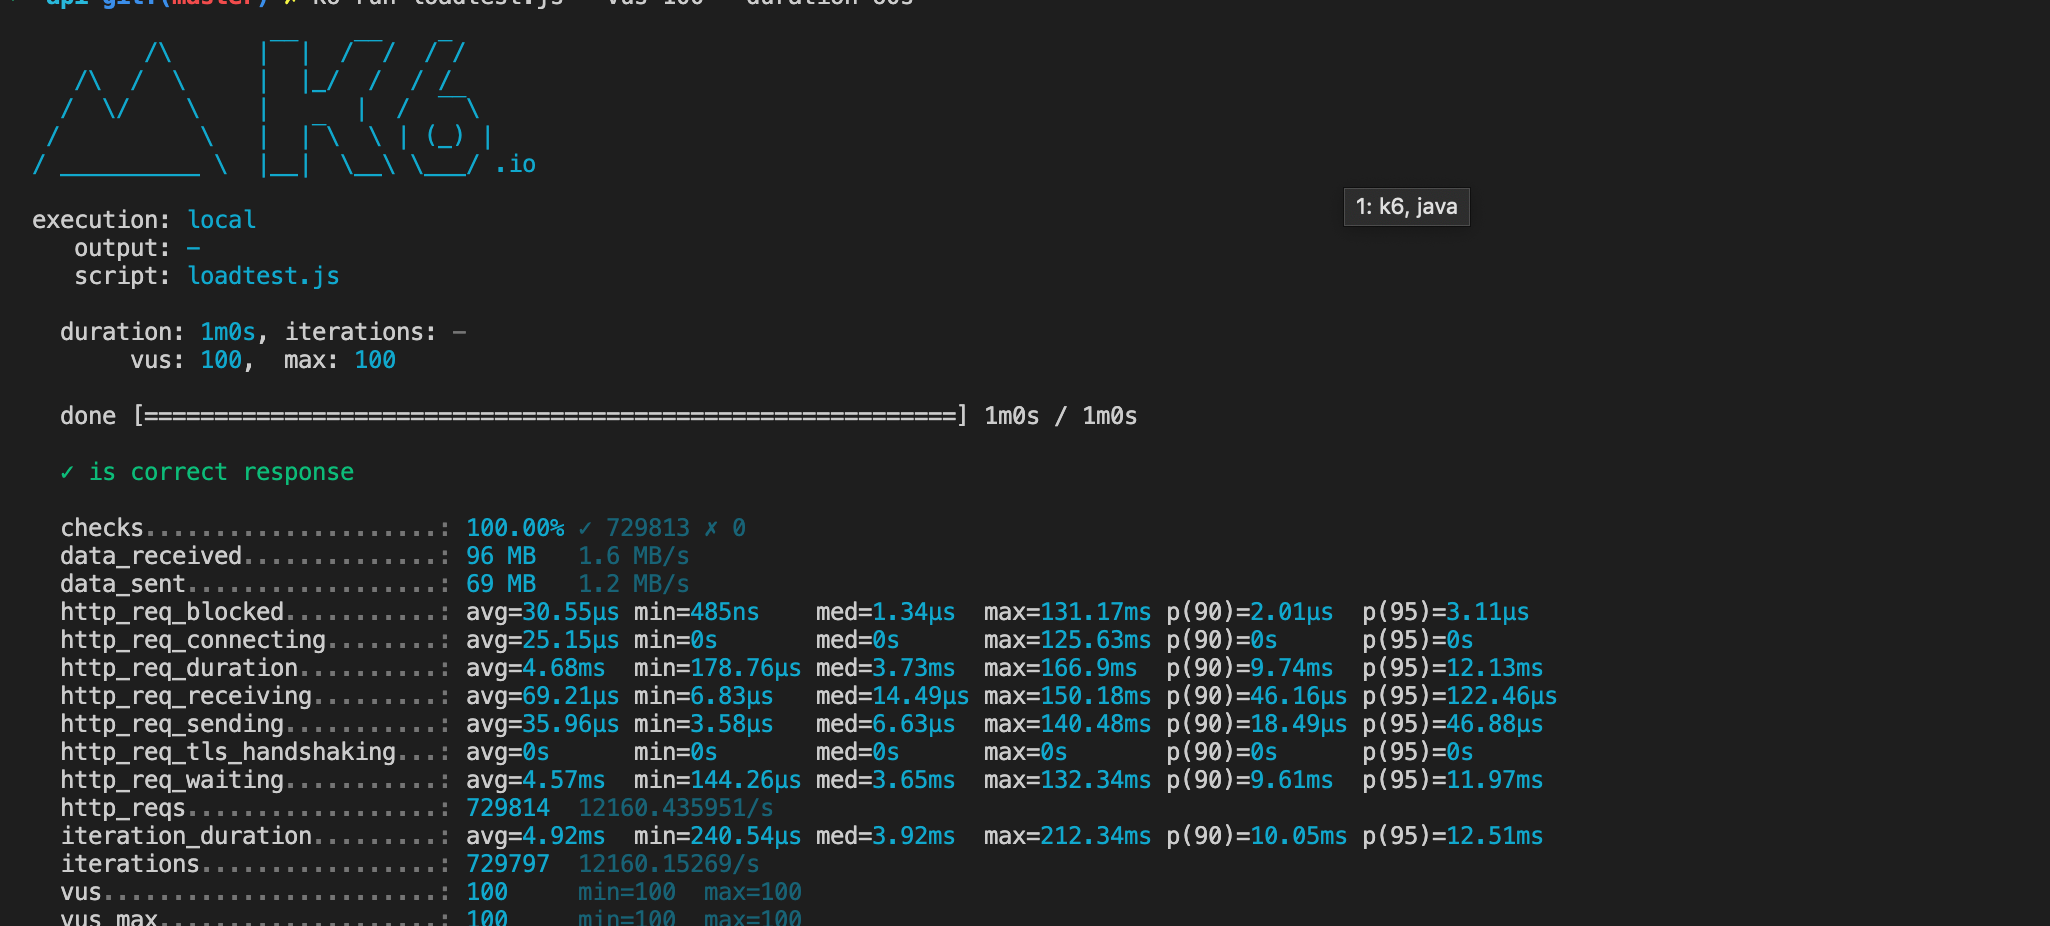Click the http_req_duration p(90)=9.74ms value
The image size is (2050, 926).
1249,668
